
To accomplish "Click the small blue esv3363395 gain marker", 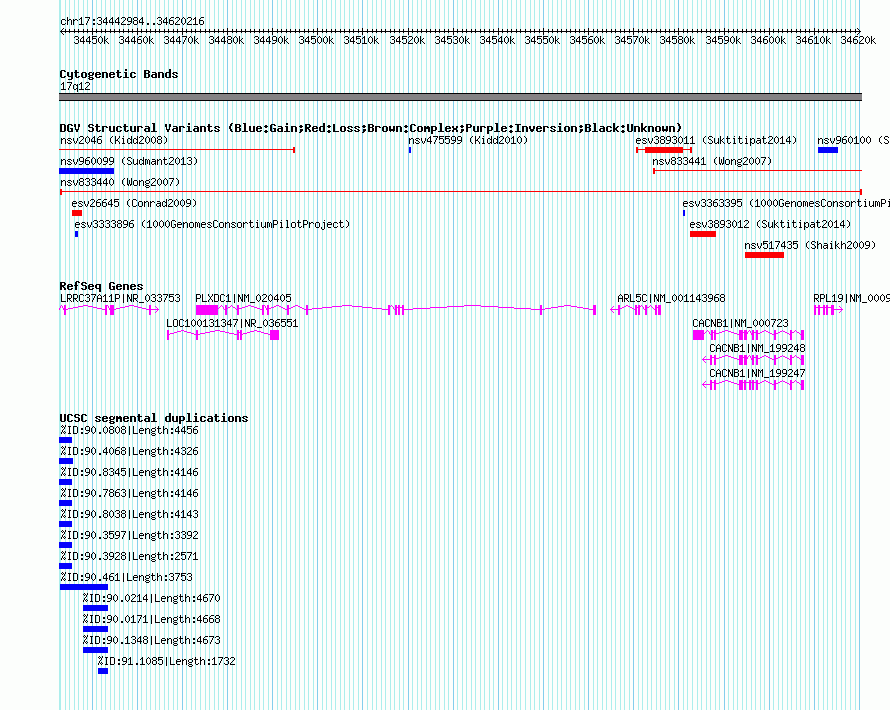I will pyautogui.click(x=683, y=213).
